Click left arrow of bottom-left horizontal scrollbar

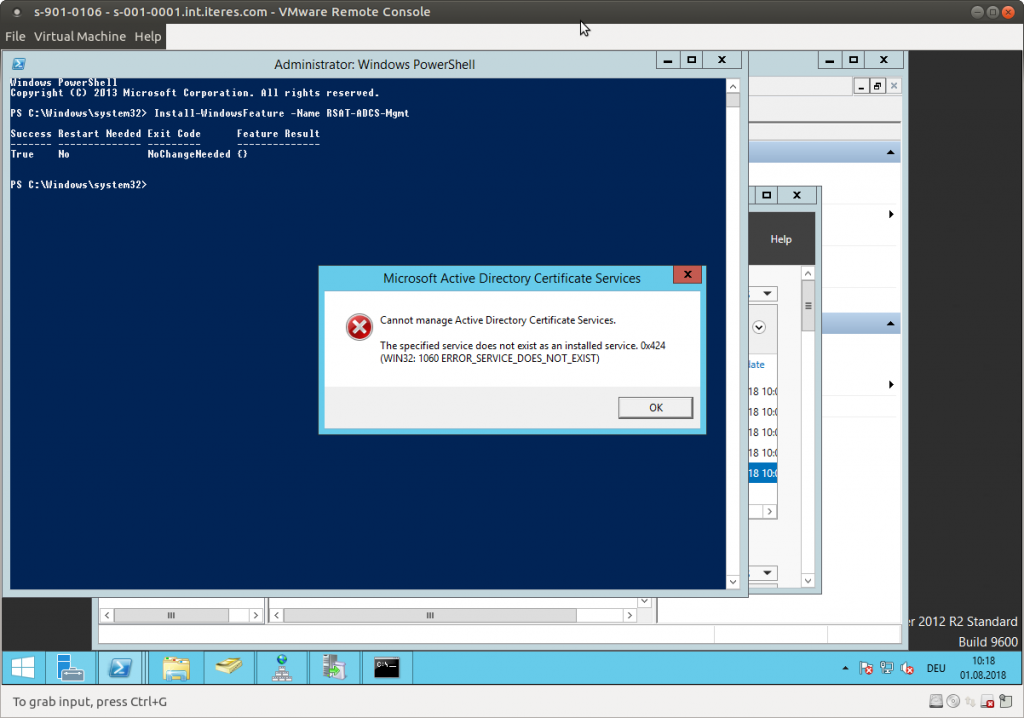(x=107, y=615)
